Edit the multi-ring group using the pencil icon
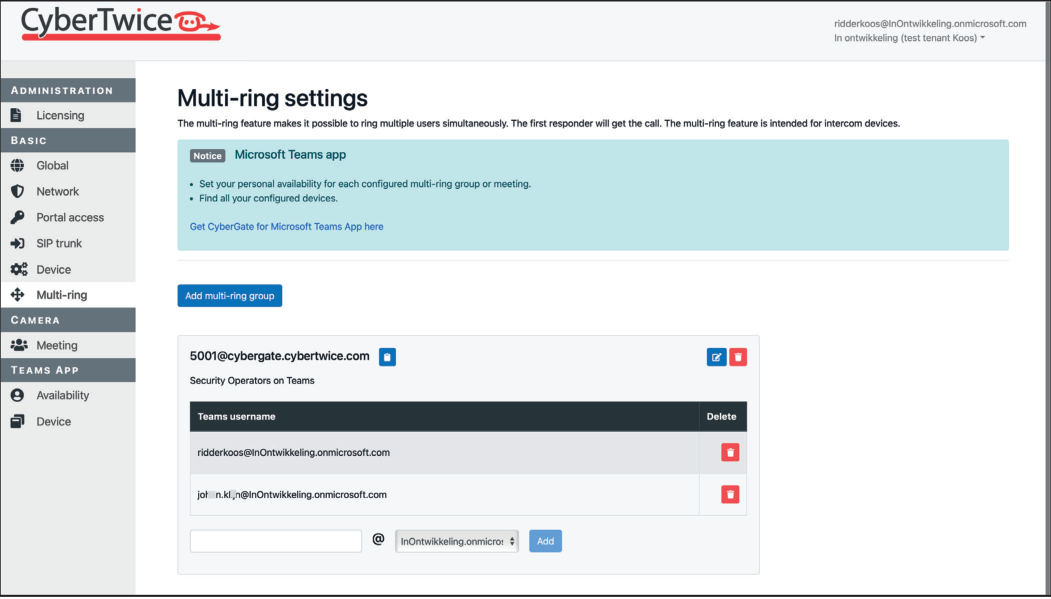The width and height of the screenshot is (1051, 599). tap(716, 356)
